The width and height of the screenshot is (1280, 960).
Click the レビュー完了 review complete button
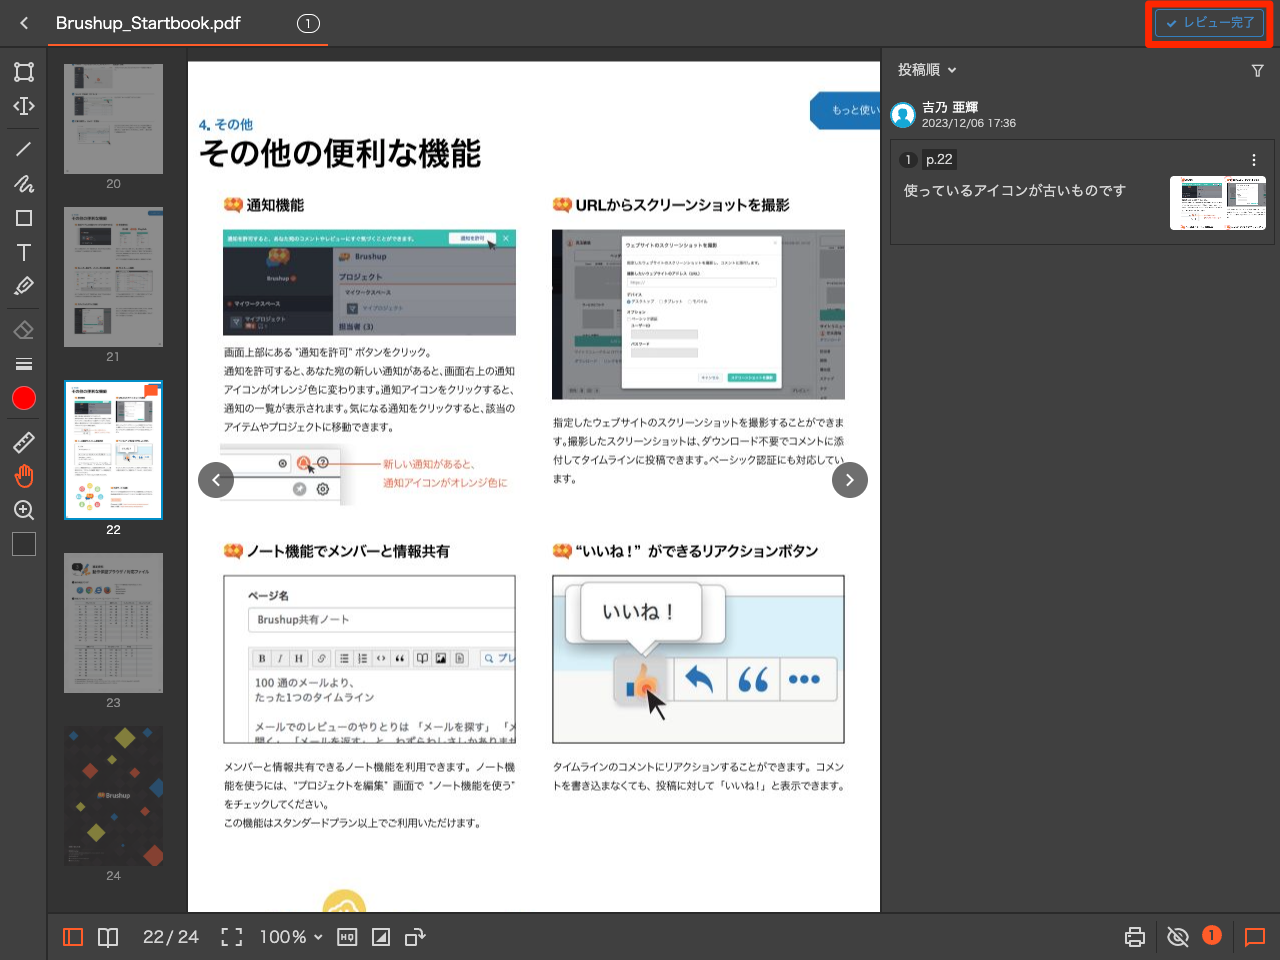coord(1209,23)
